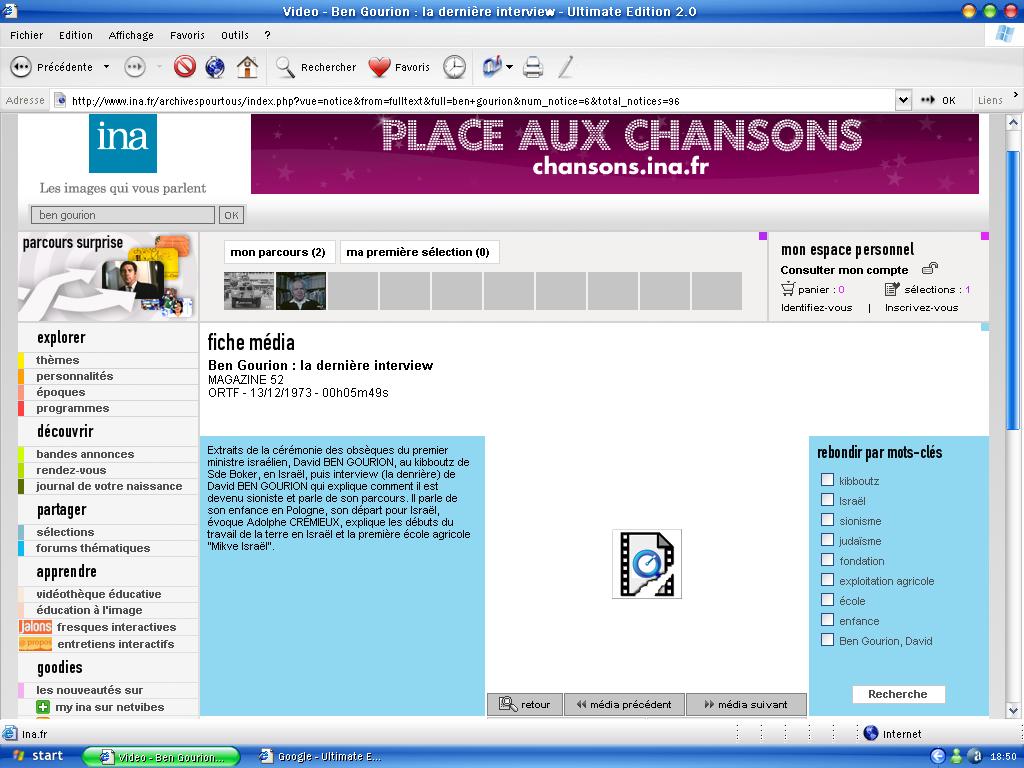Screen dimensions: 1024x768
Task: Expand the Liens toolbar chevron
Action: click(x=1016, y=95)
